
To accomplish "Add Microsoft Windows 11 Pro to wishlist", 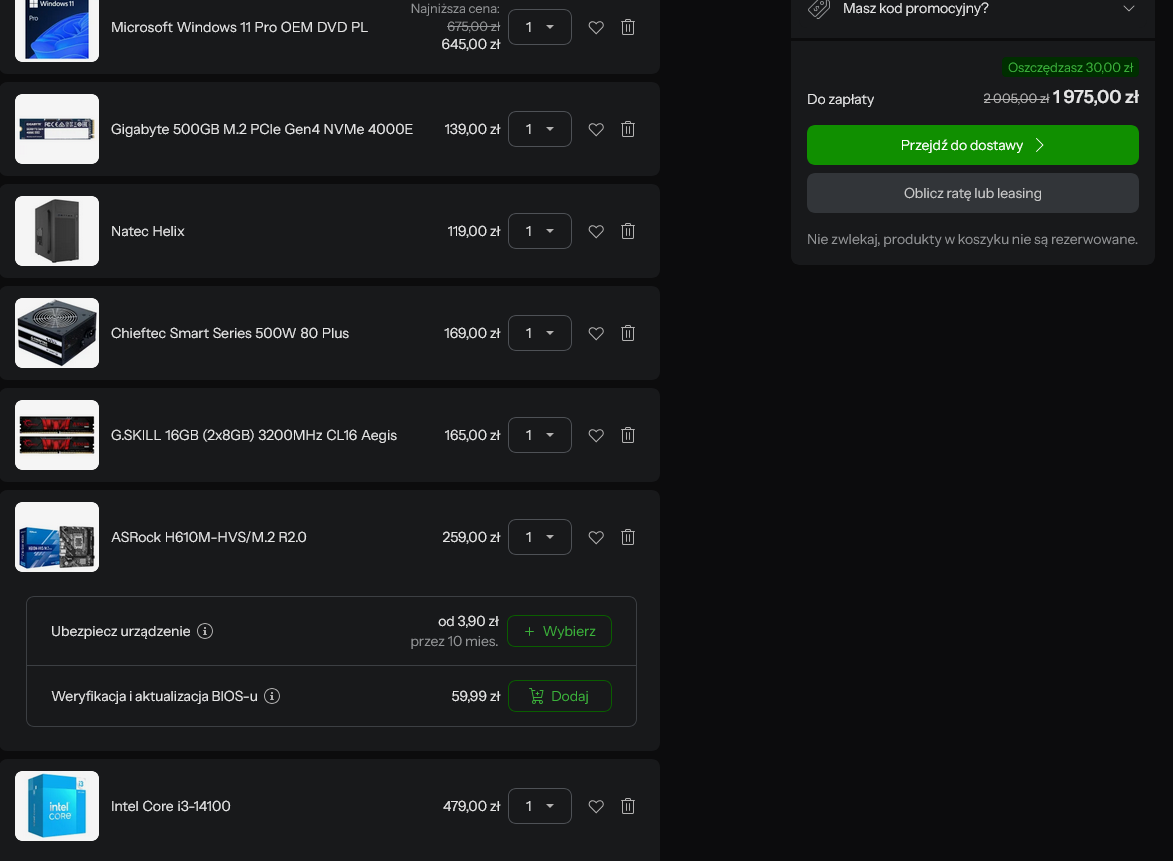I will (595, 28).
